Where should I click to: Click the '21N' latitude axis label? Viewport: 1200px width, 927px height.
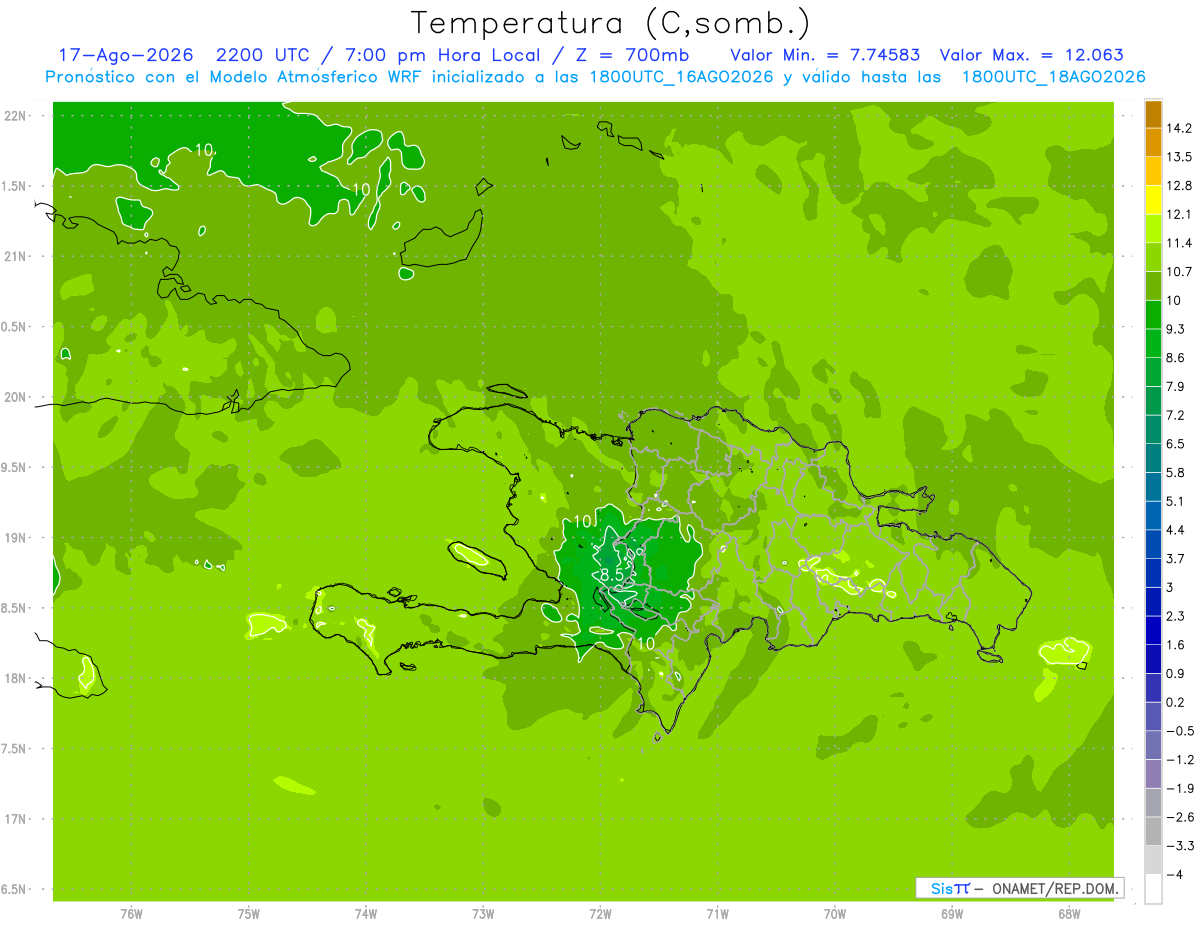(x=16, y=256)
